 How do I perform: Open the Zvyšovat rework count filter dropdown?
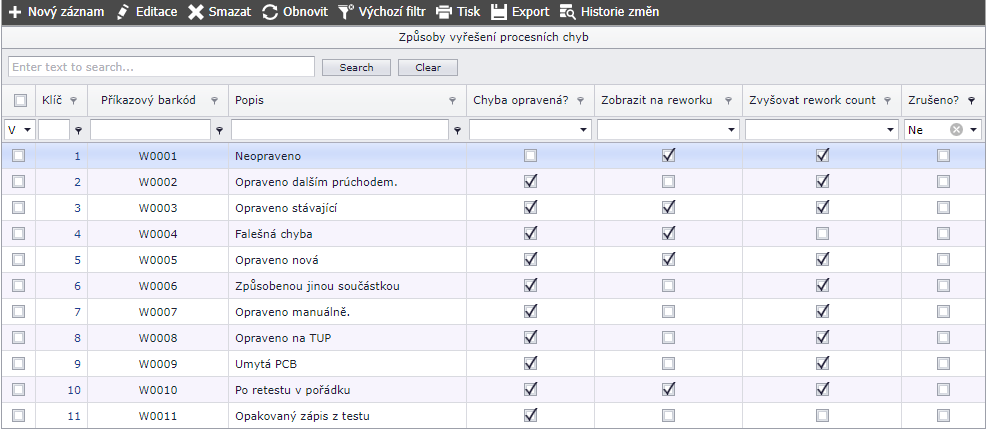(890, 130)
